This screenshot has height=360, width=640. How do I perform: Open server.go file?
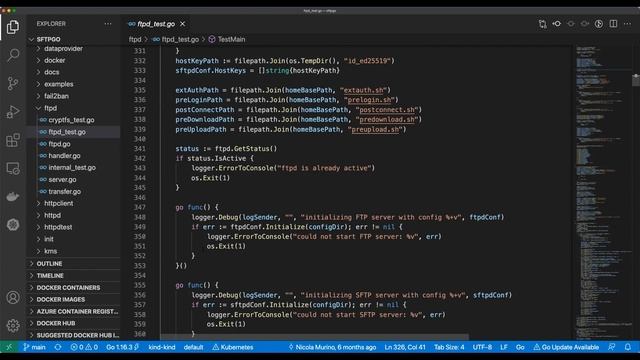tap(73, 180)
